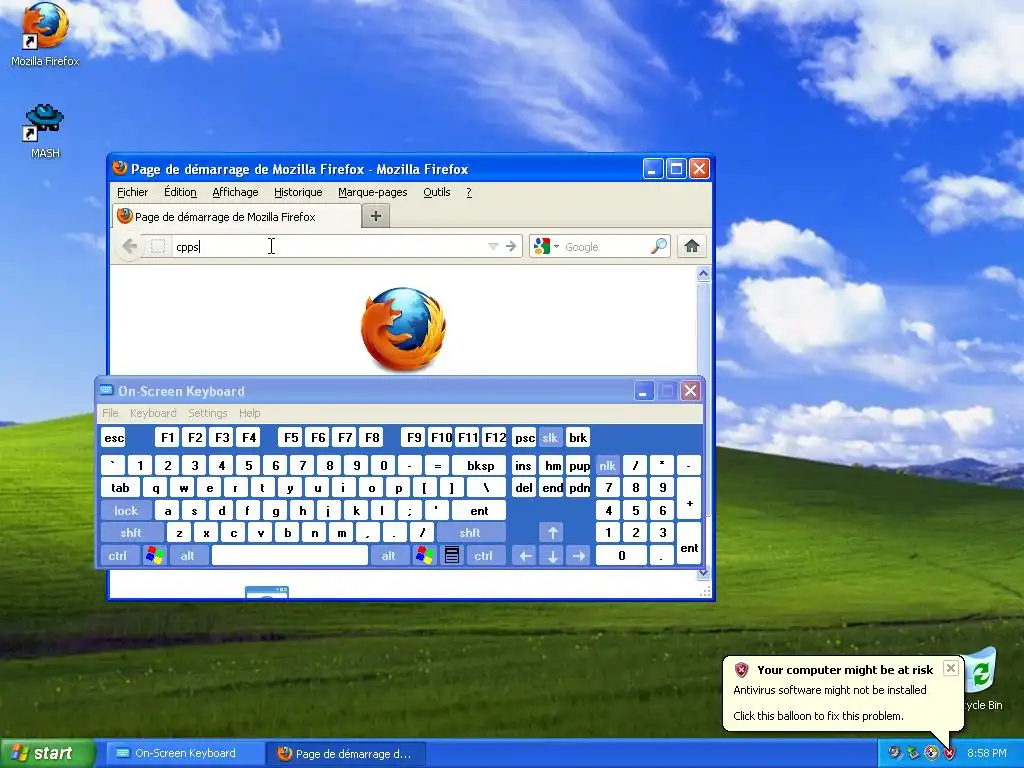Toggle the right alt key
Viewport: 1024px width, 768px height.
[x=389, y=556]
